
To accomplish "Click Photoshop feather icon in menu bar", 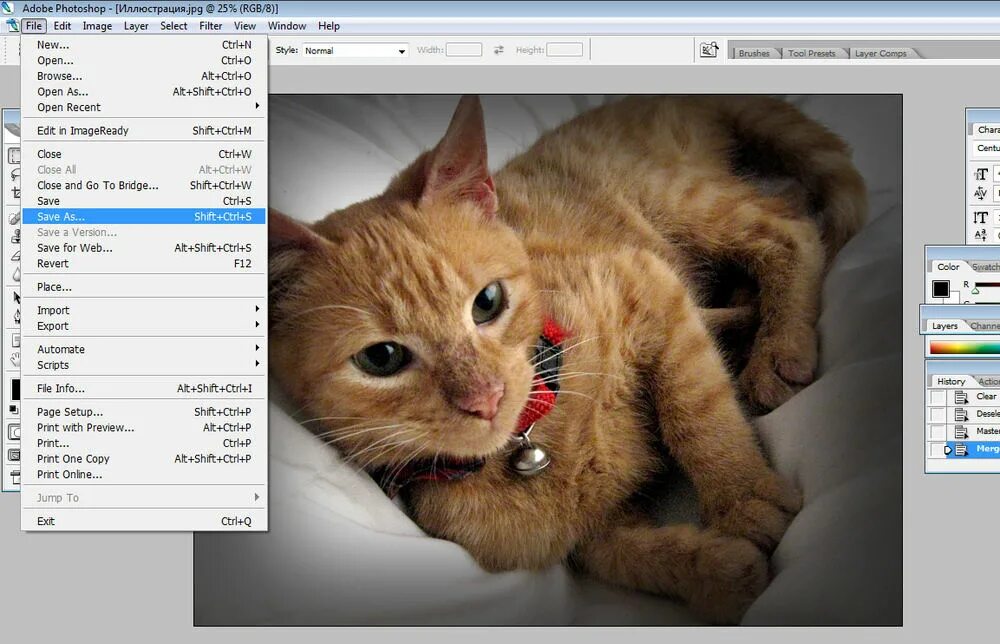I will tap(12, 26).
